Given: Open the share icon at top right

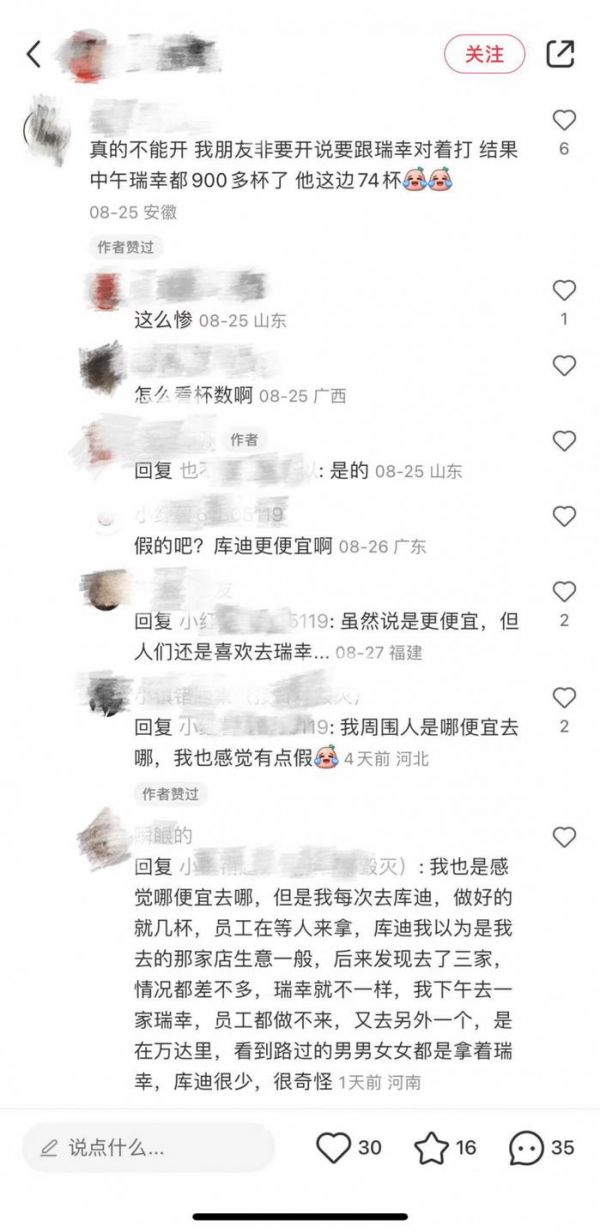Looking at the screenshot, I should [561, 54].
